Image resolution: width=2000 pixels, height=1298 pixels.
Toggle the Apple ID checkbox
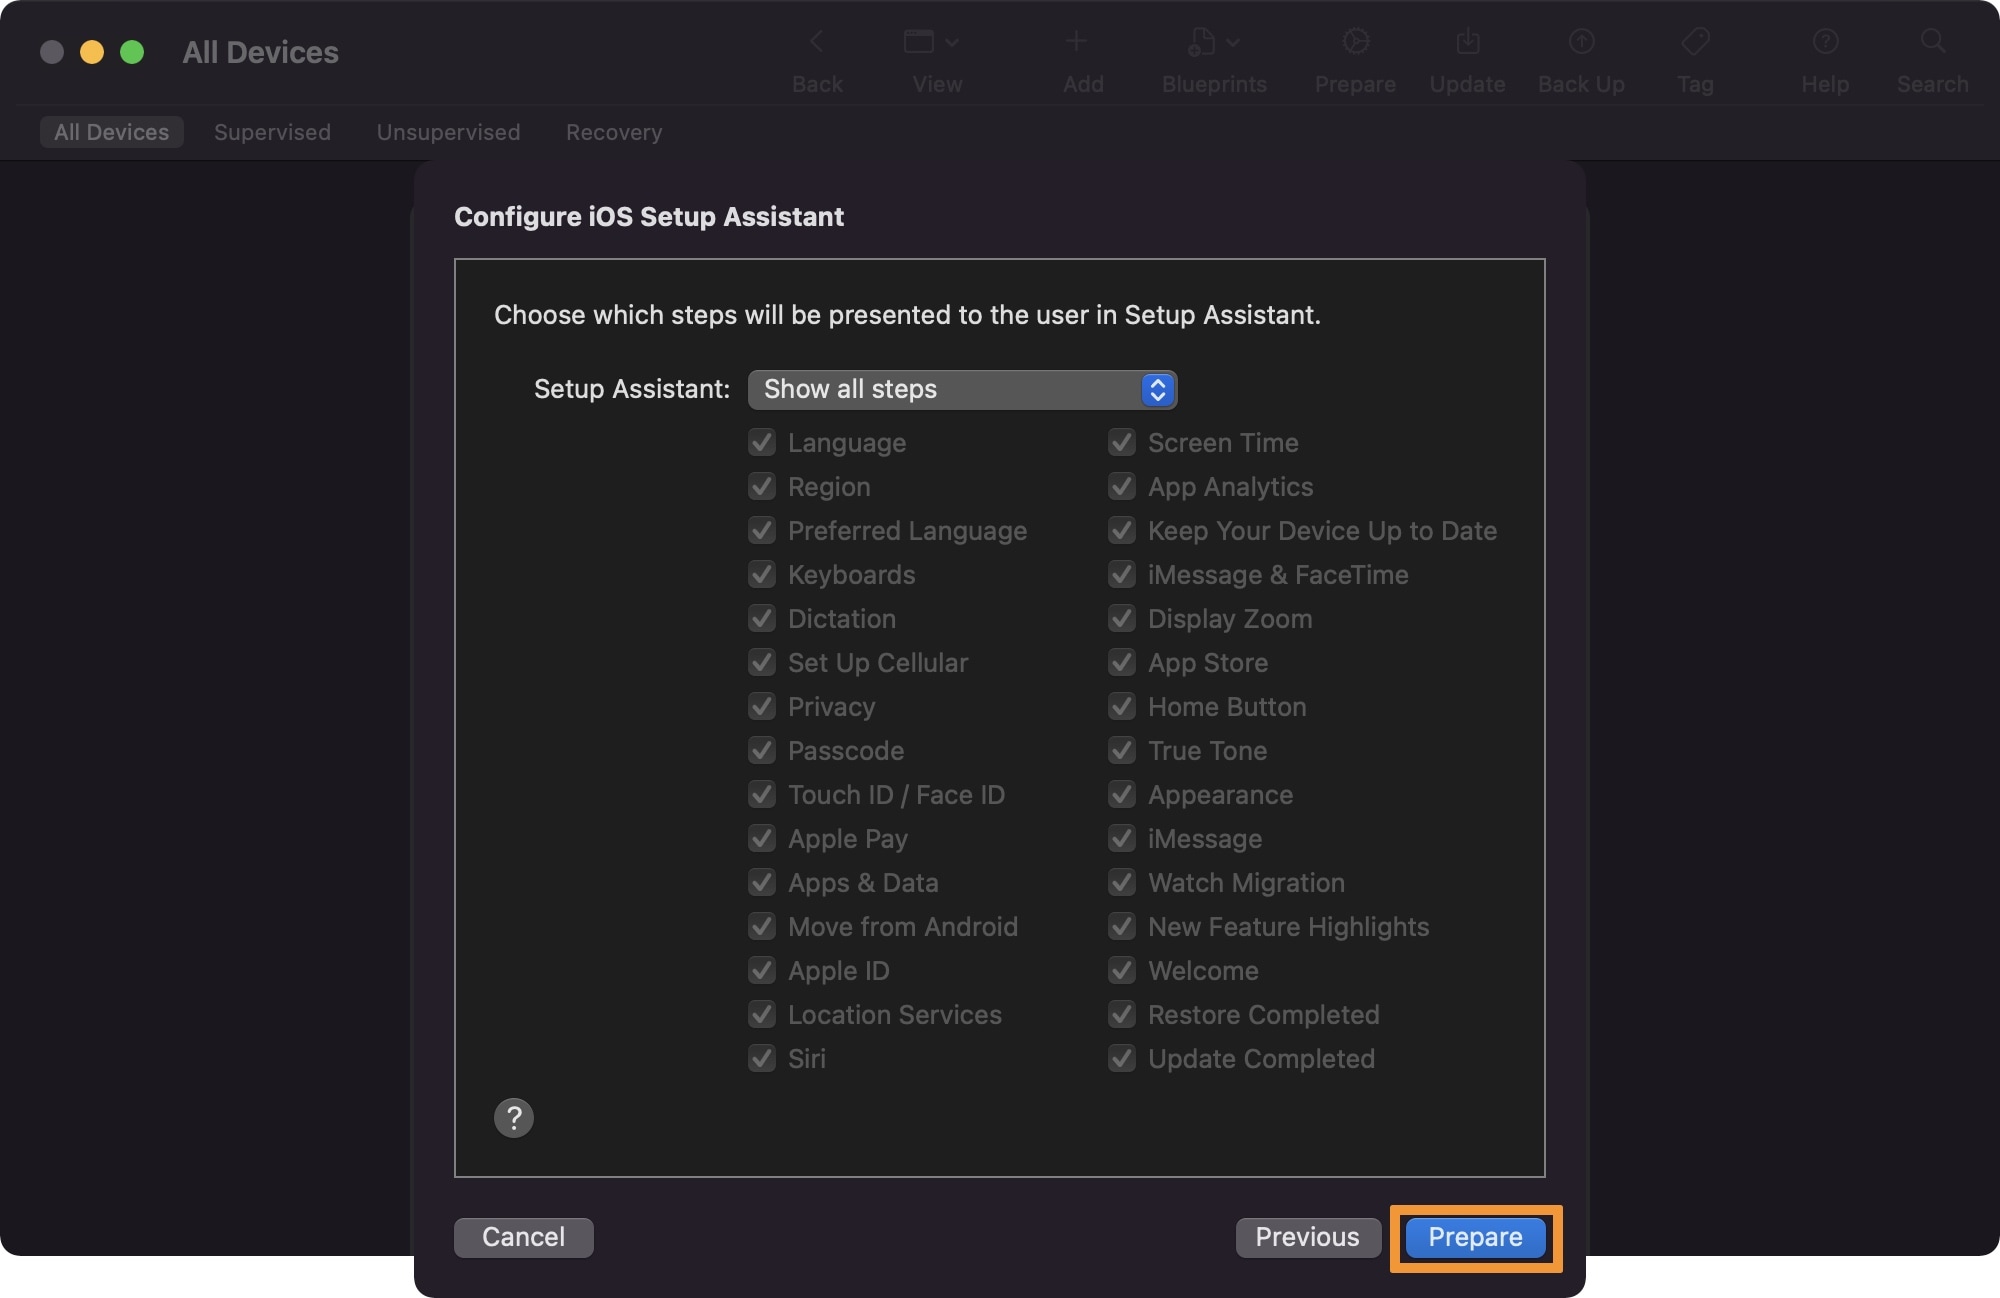[x=762, y=970]
